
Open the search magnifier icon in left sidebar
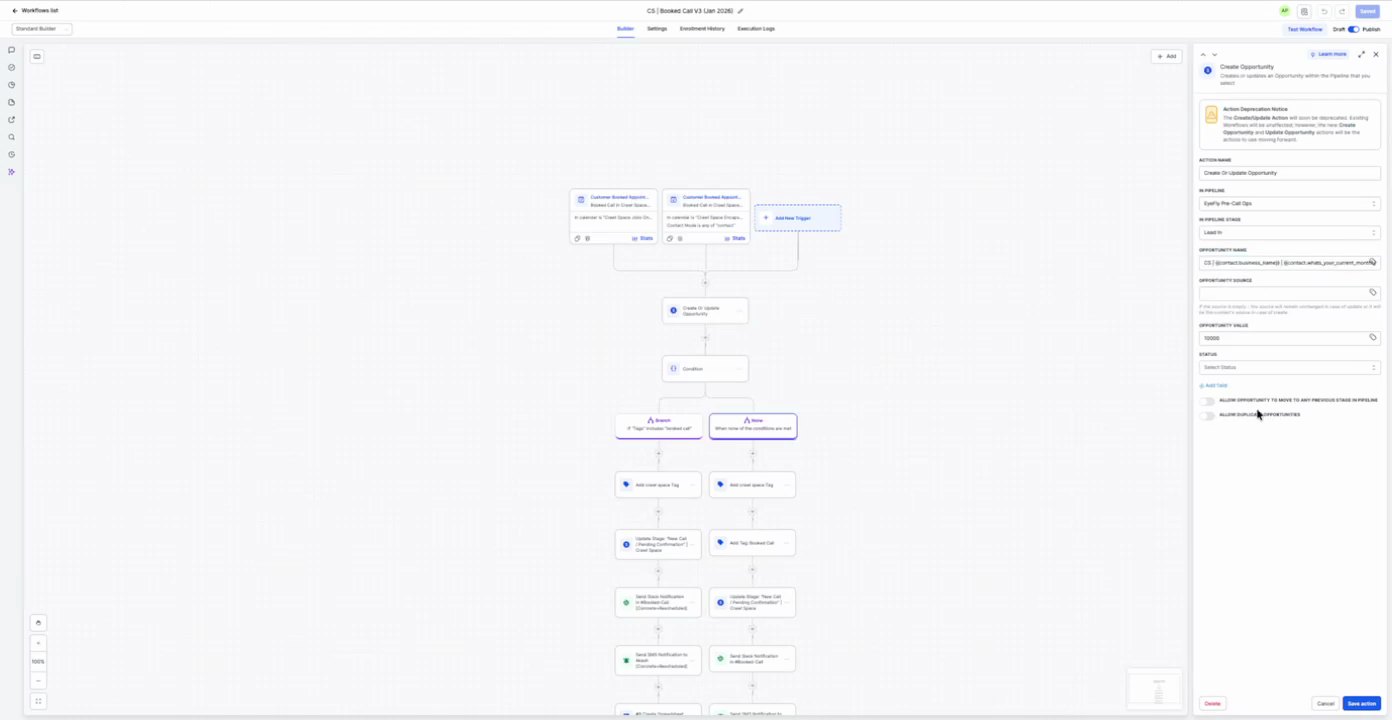pos(12,137)
